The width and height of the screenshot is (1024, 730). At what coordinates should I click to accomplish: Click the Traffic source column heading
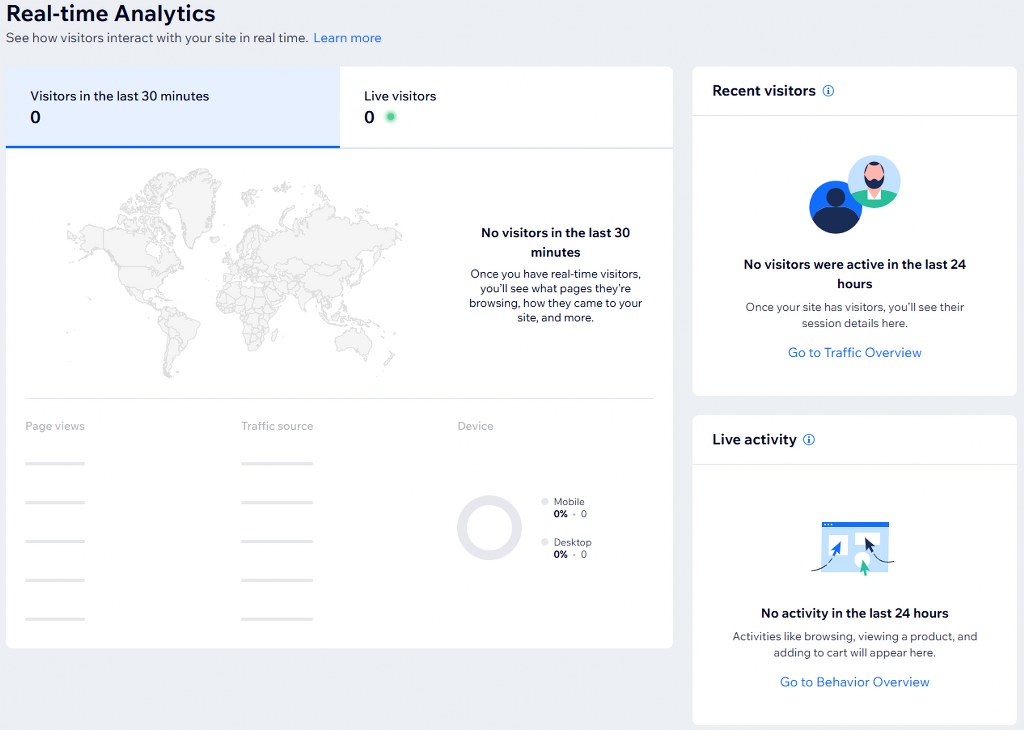(277, 426)
